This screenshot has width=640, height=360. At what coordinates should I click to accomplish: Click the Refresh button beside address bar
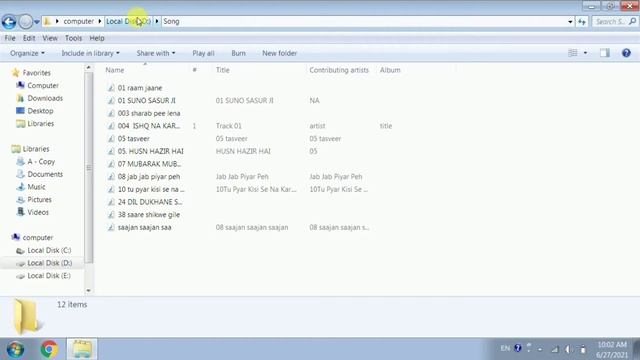(x=582, y=22)
